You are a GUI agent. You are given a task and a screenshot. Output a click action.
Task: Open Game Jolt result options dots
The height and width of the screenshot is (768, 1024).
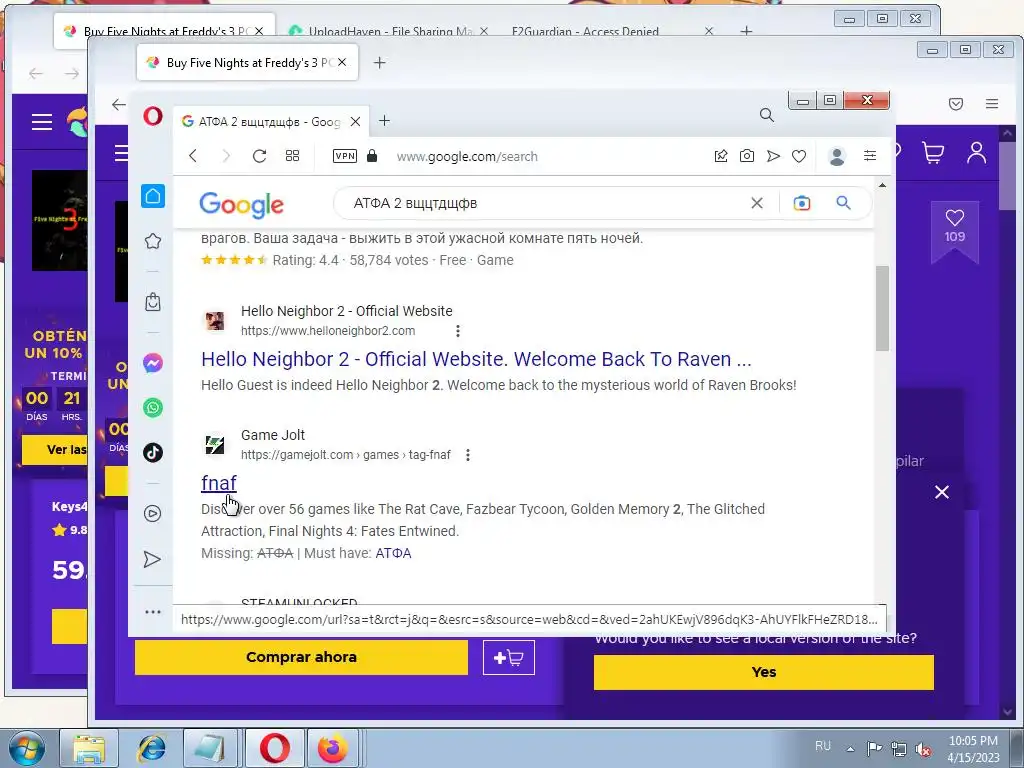point(468,455)
